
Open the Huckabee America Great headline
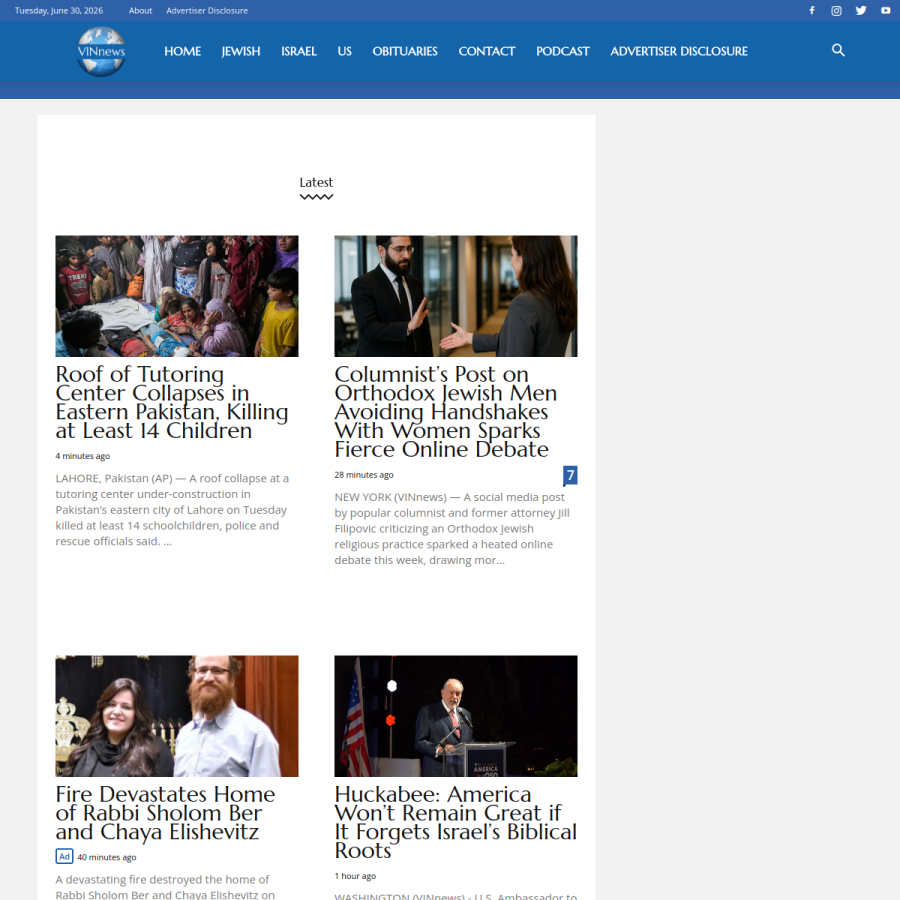[456, 822]
